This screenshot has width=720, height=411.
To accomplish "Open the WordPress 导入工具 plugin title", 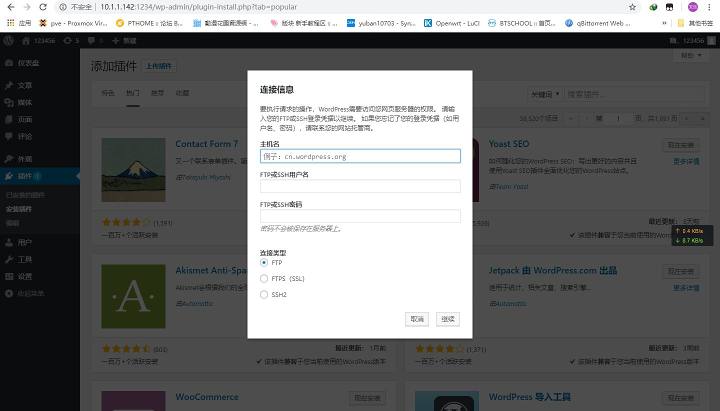I will pos(529,397).
